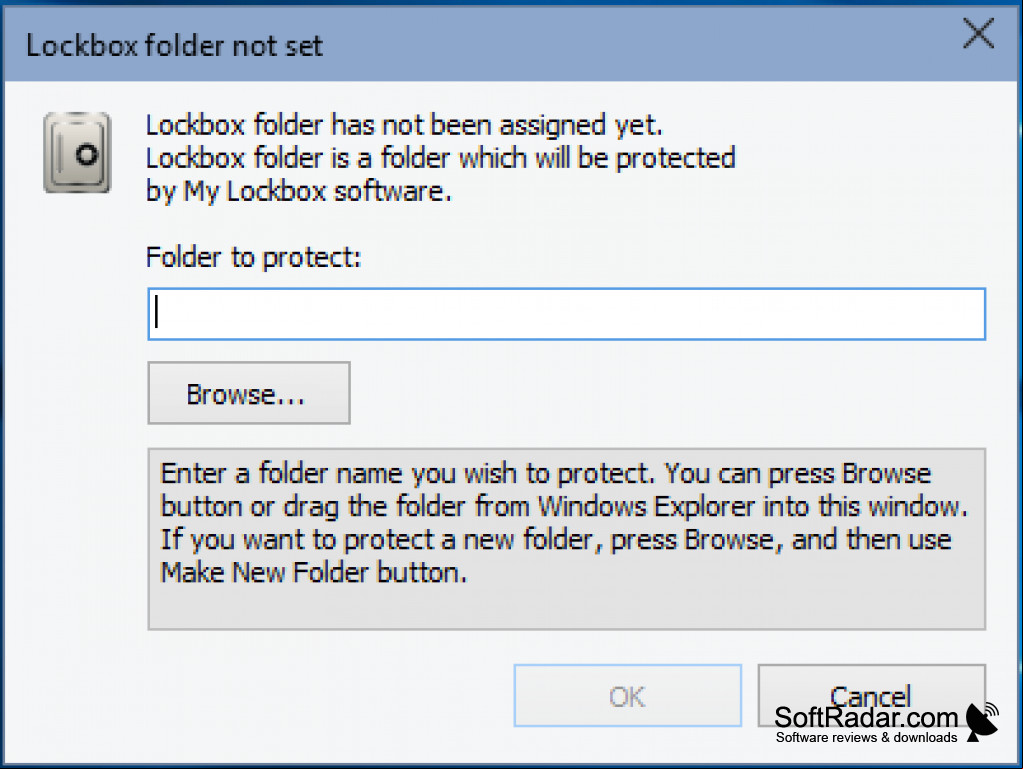This screenshot has width=1023, height=769.
Task: Confirm with the OK button
Action: click(x=628, y=695)
